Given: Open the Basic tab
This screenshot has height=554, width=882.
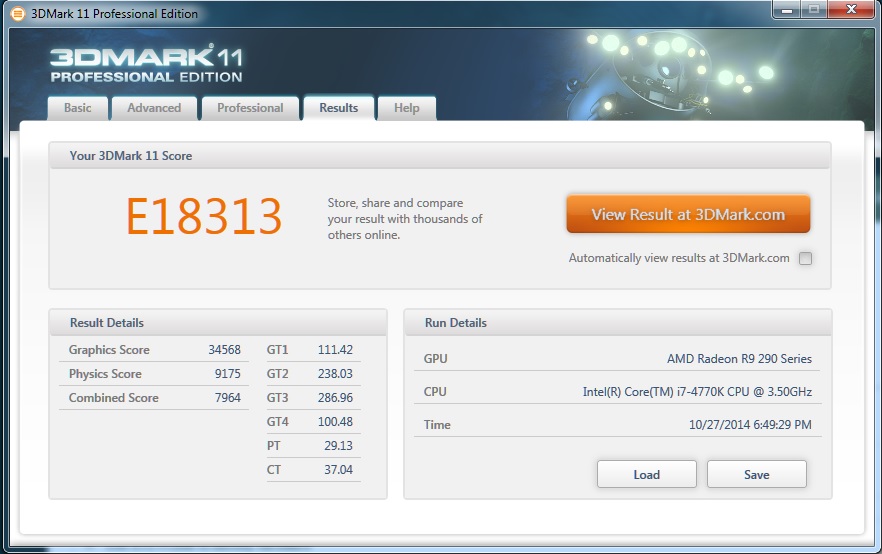Looking at the screenshot, I should point(78,108).
